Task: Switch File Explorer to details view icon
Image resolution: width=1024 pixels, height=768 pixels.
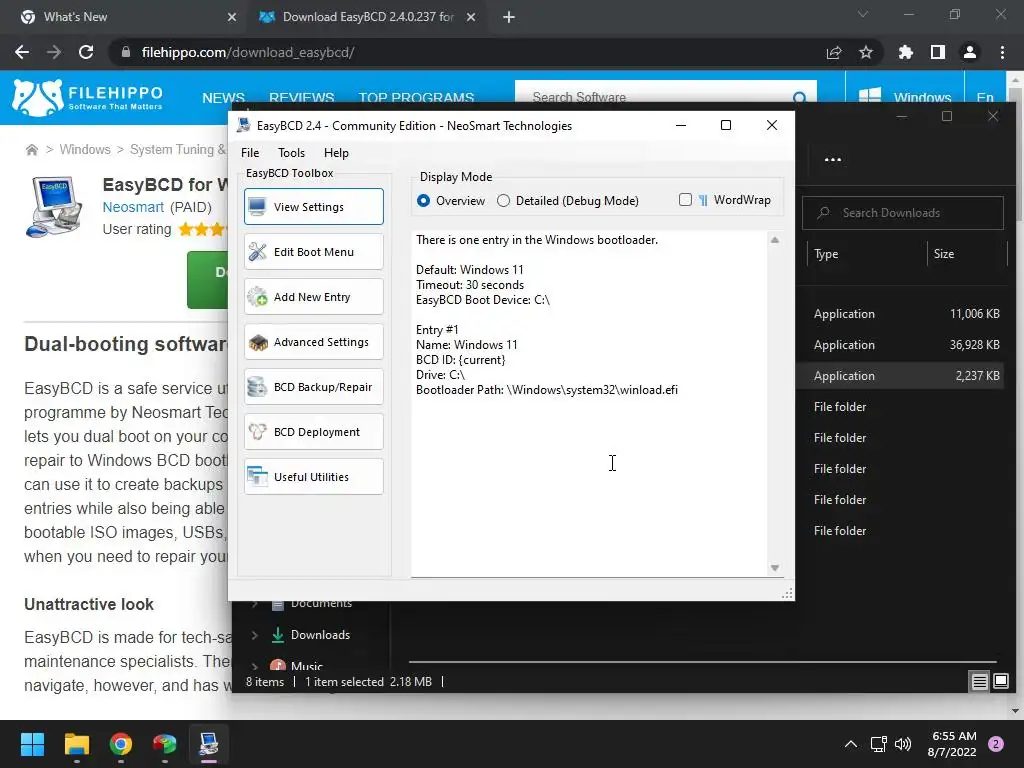Action: tap(979, 682)
